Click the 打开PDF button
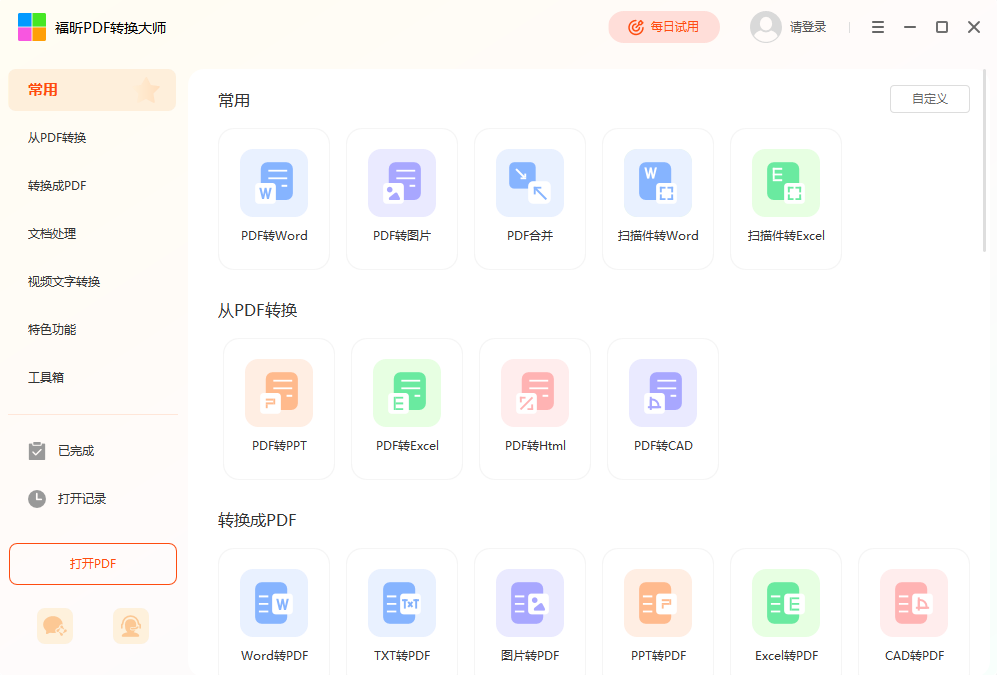 point(93,564)
